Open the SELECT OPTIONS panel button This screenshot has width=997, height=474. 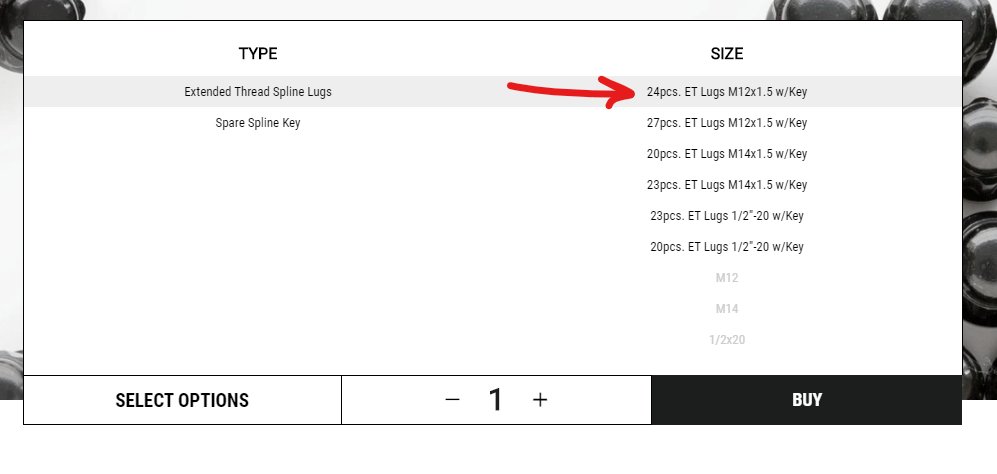[182, 400]
